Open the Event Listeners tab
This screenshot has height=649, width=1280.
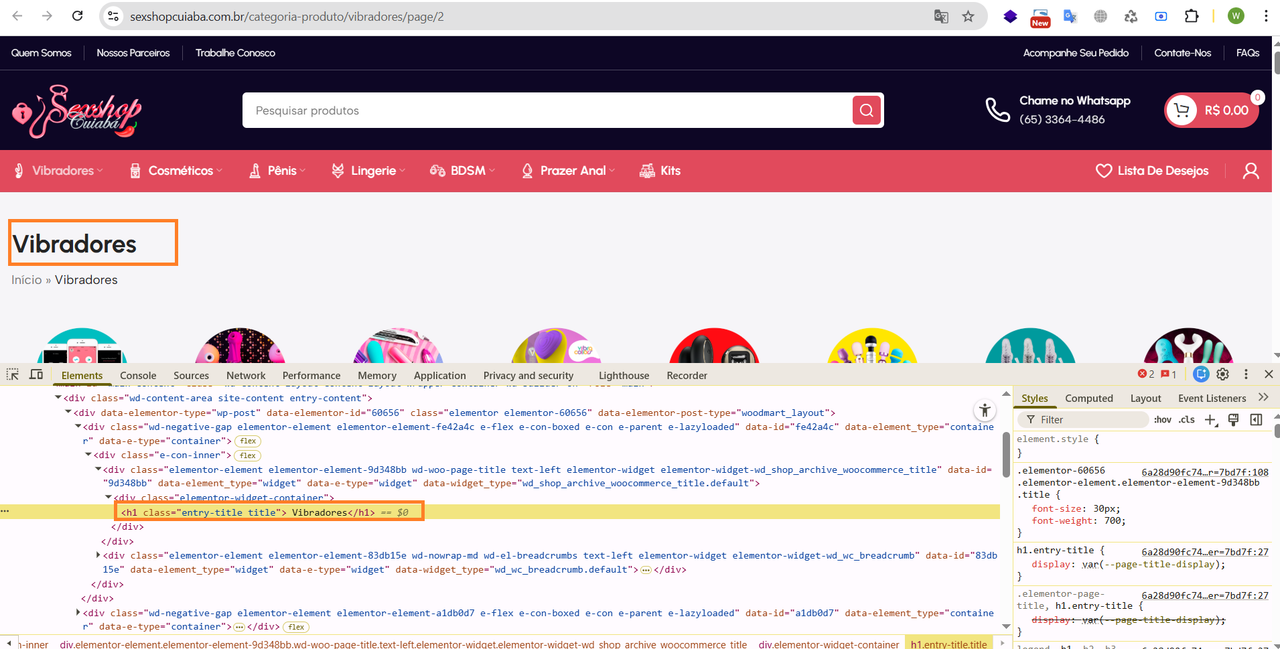coord(1212,398)
